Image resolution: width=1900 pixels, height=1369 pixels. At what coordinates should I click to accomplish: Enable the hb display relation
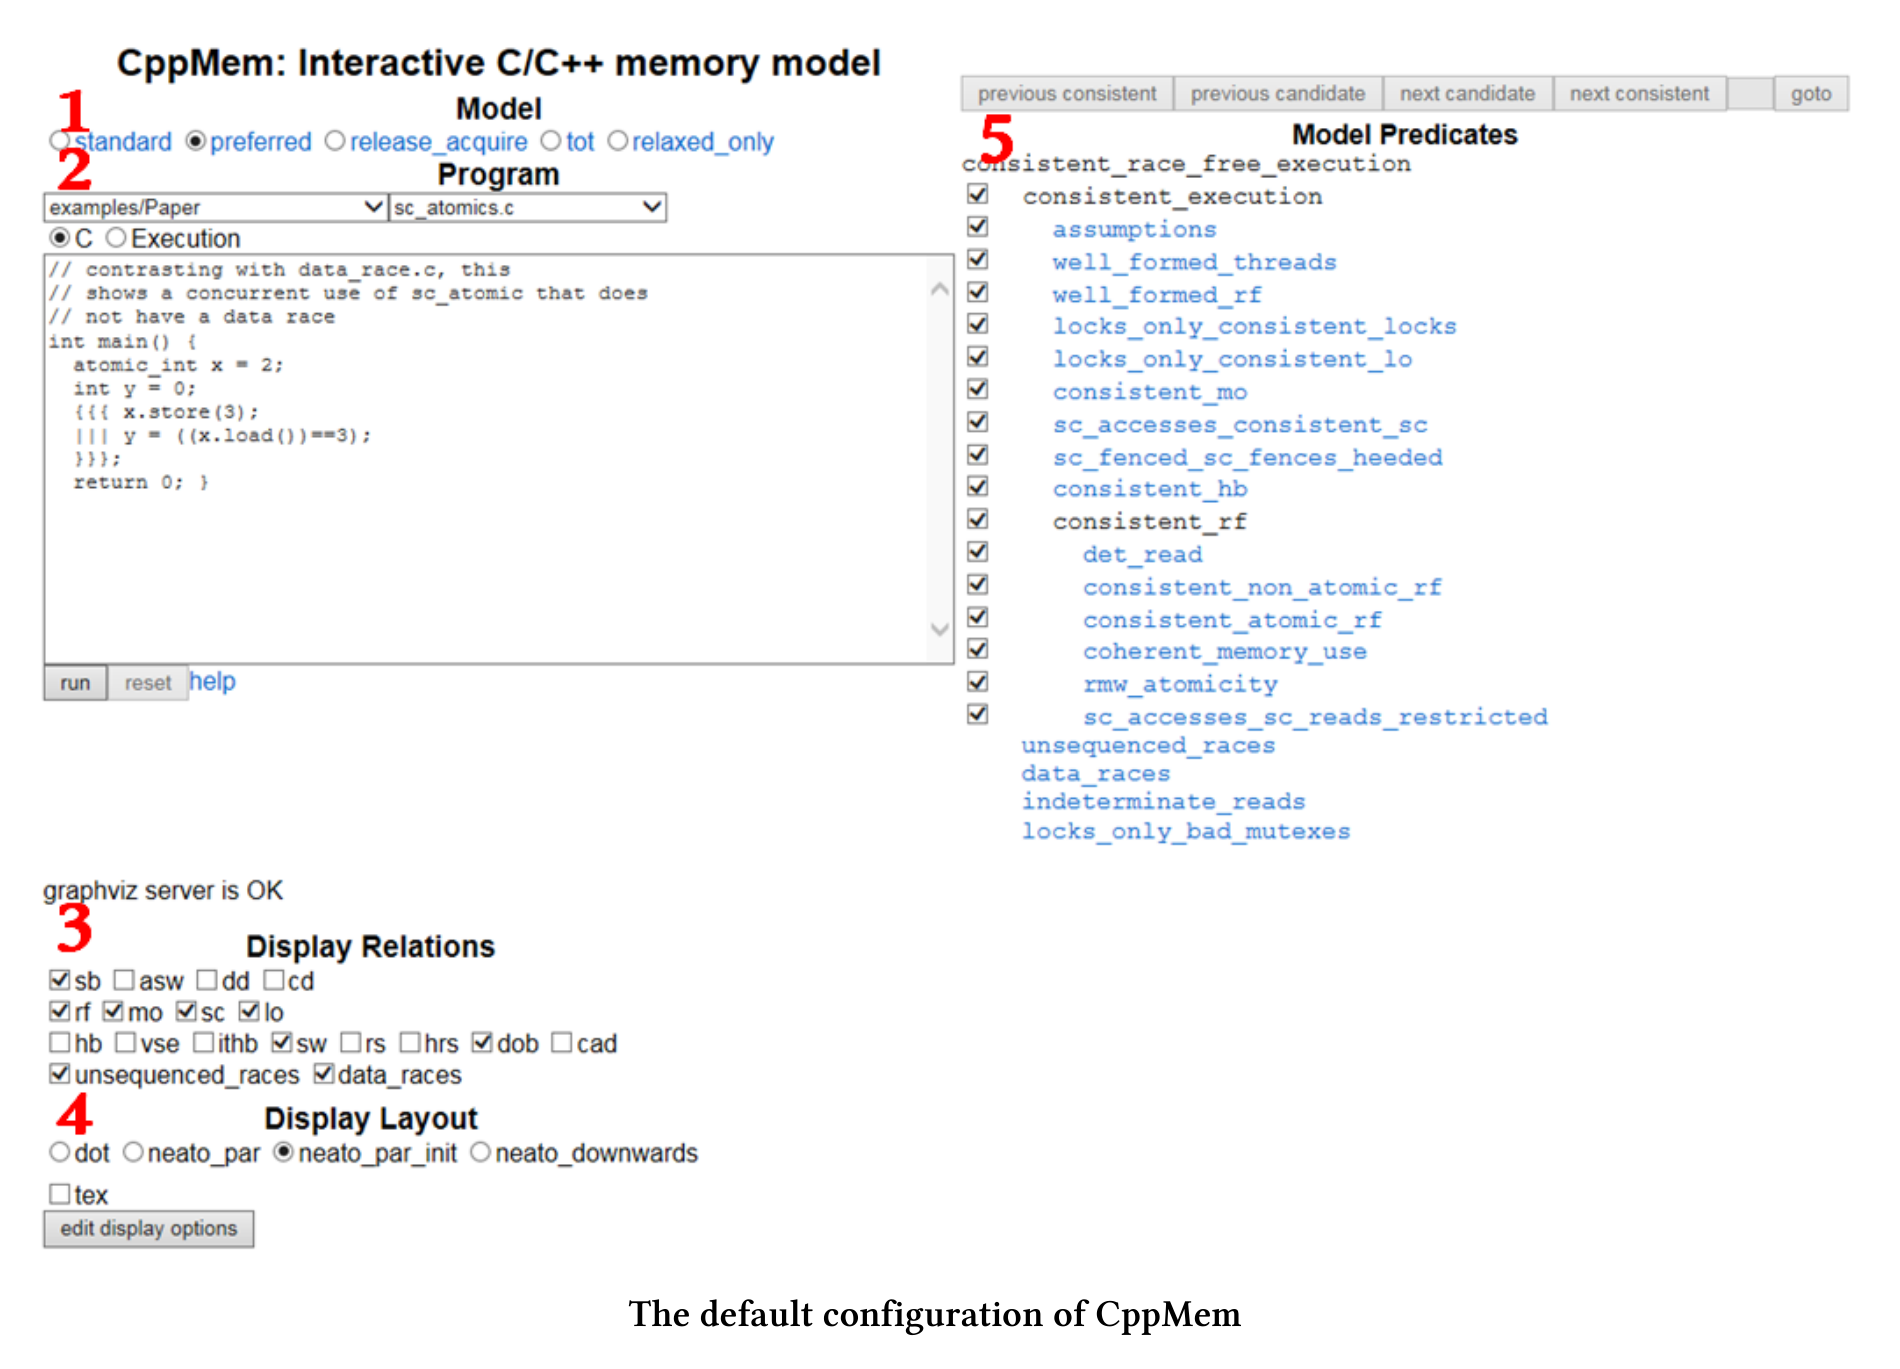[60, 1043]
